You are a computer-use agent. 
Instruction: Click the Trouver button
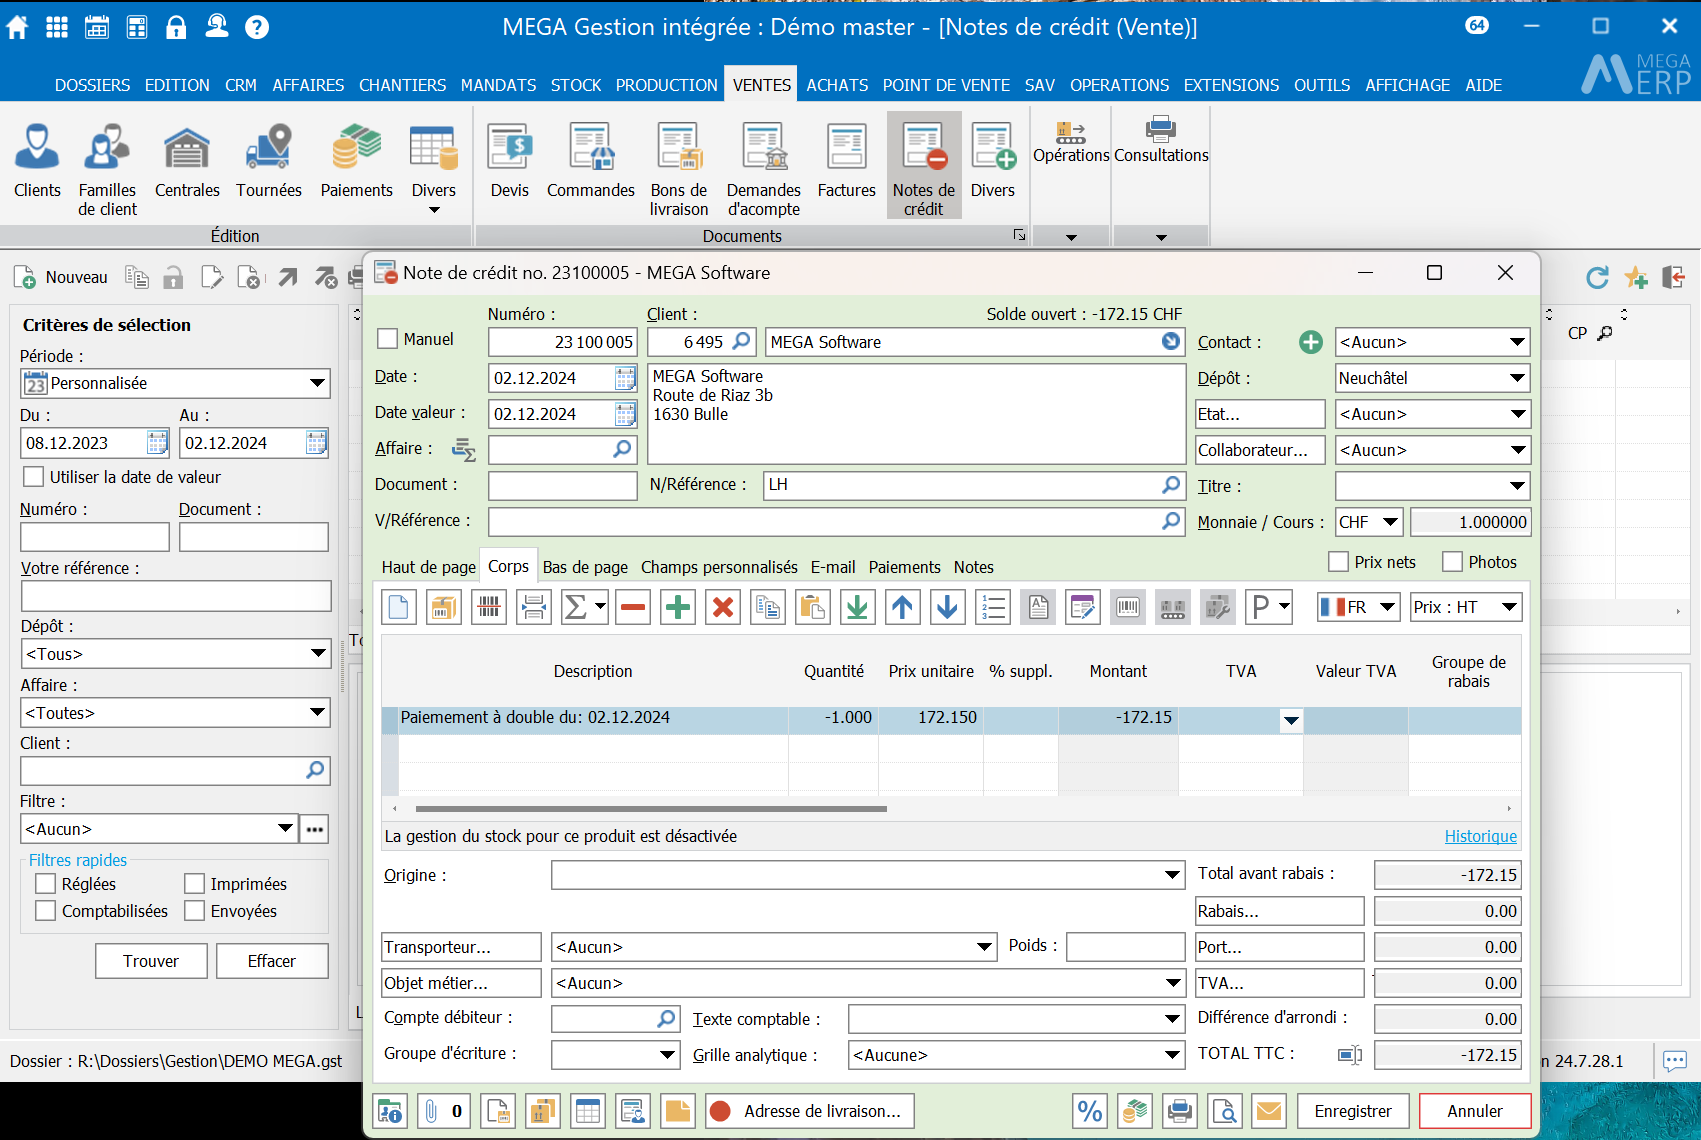pyautogui.click(x=151, y=961)
